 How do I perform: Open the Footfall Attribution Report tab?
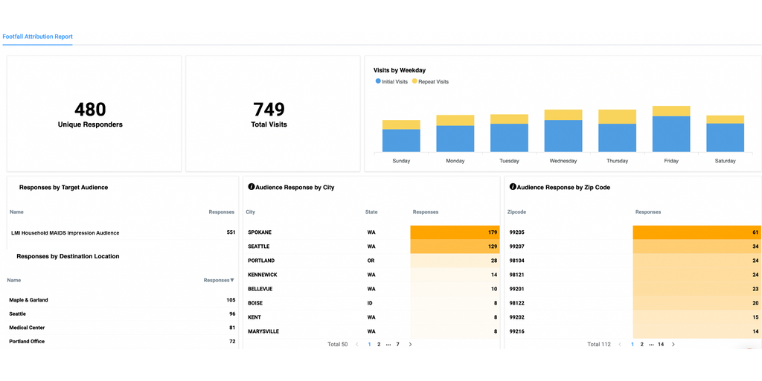(37, 36)
